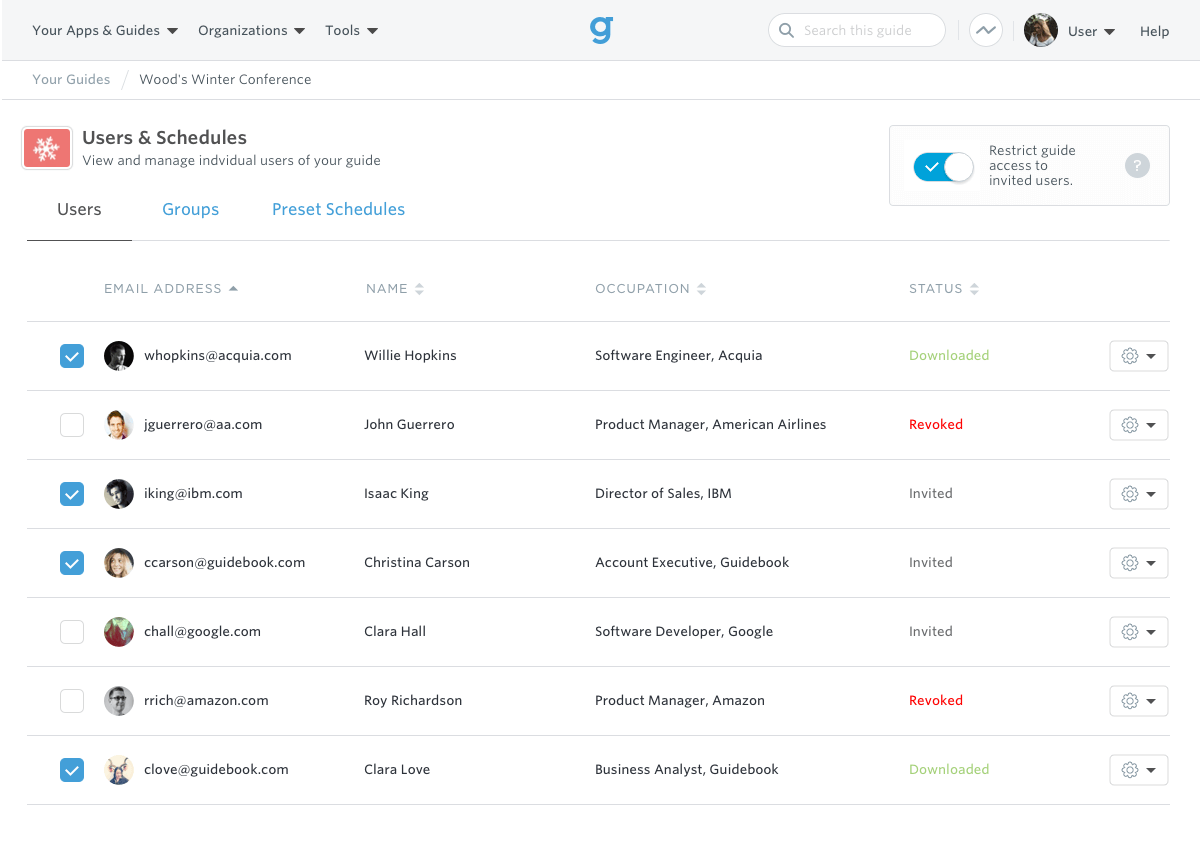Click the Help link

coord(1154,31)
